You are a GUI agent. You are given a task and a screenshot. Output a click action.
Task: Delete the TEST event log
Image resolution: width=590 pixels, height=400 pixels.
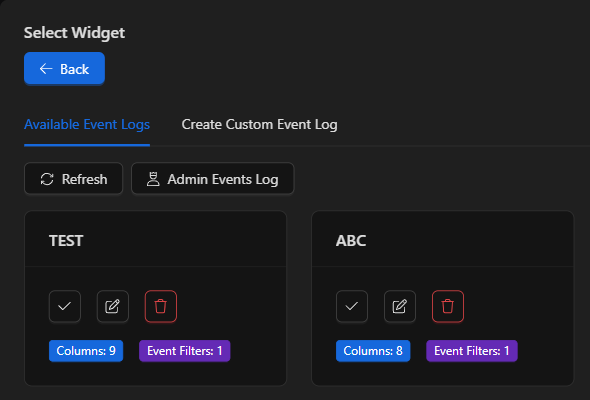pyautogui.click(x=161, y=306)
